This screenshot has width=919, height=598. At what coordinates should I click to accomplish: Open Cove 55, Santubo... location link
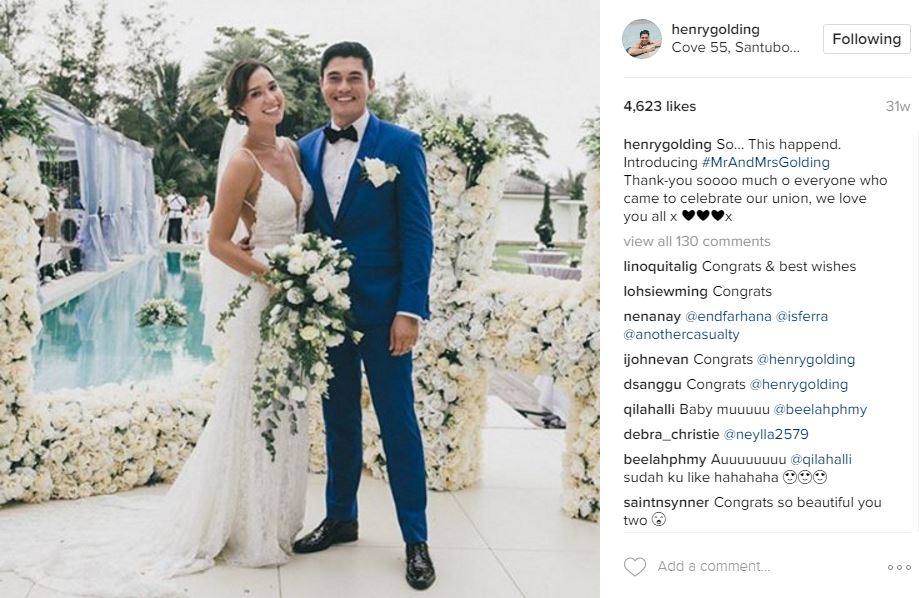coord(735,47)
